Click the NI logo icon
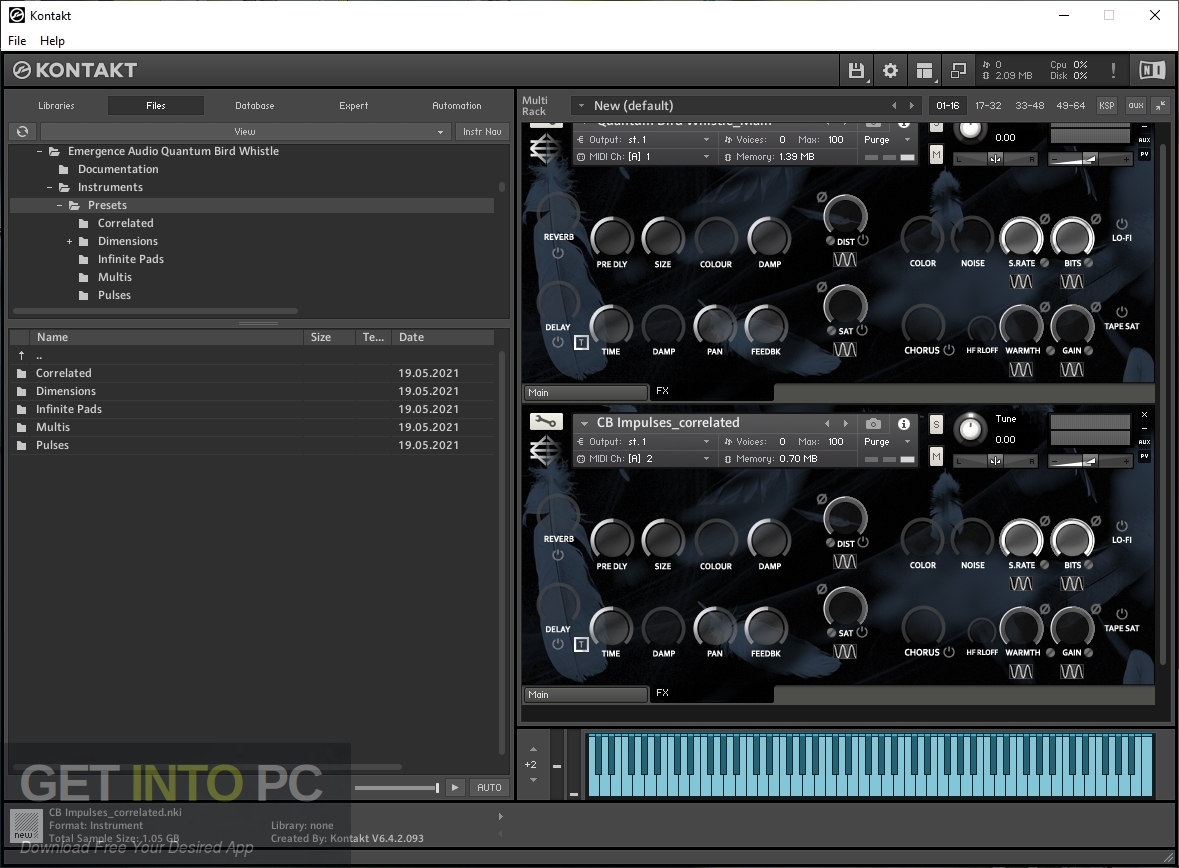The image size is (1179, 868). click(1152, 71)
